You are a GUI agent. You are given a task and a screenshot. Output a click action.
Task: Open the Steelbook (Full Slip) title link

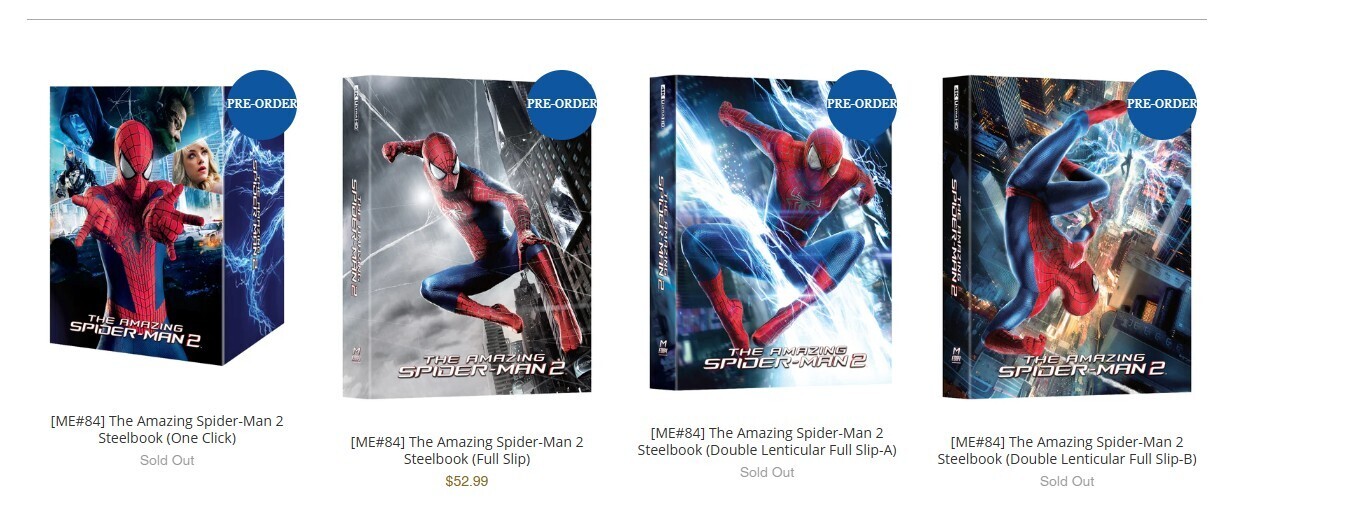coord(467,451)
